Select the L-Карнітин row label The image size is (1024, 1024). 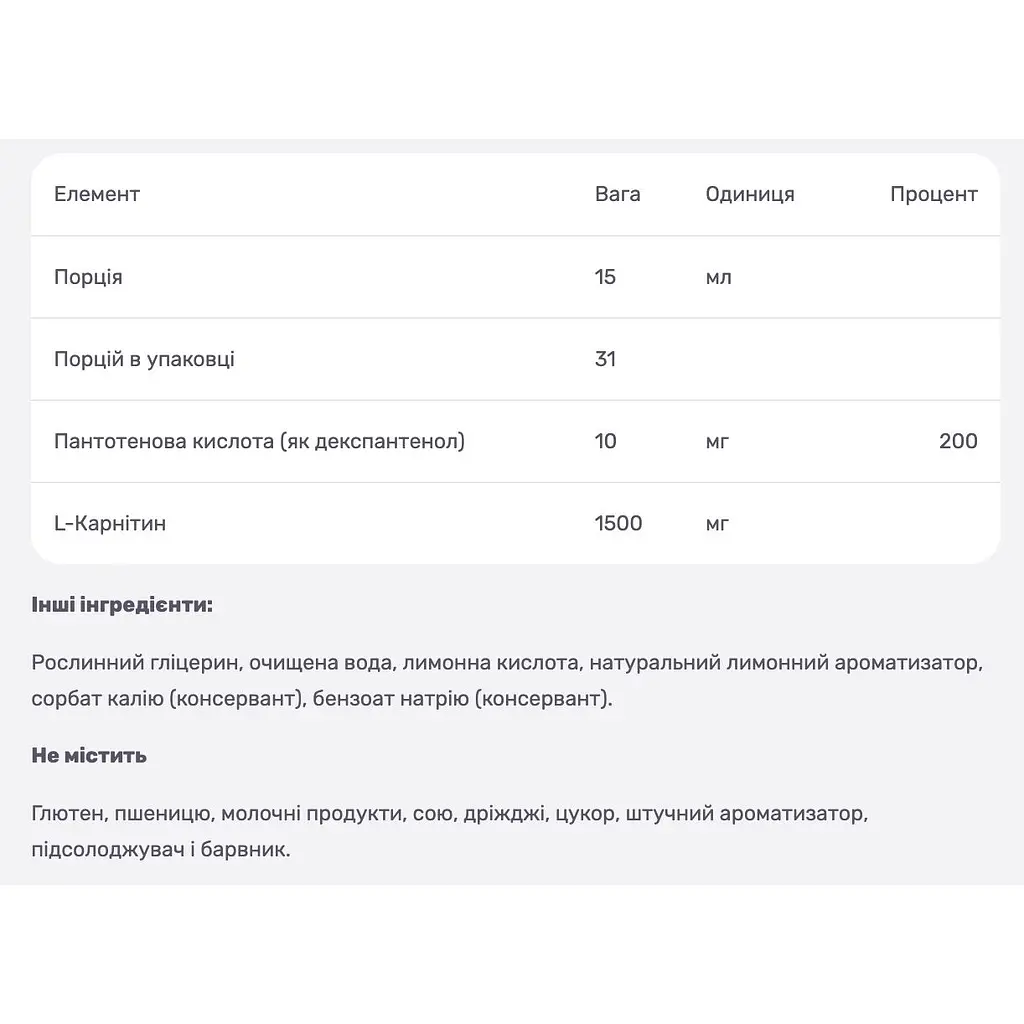click(110, 523)
